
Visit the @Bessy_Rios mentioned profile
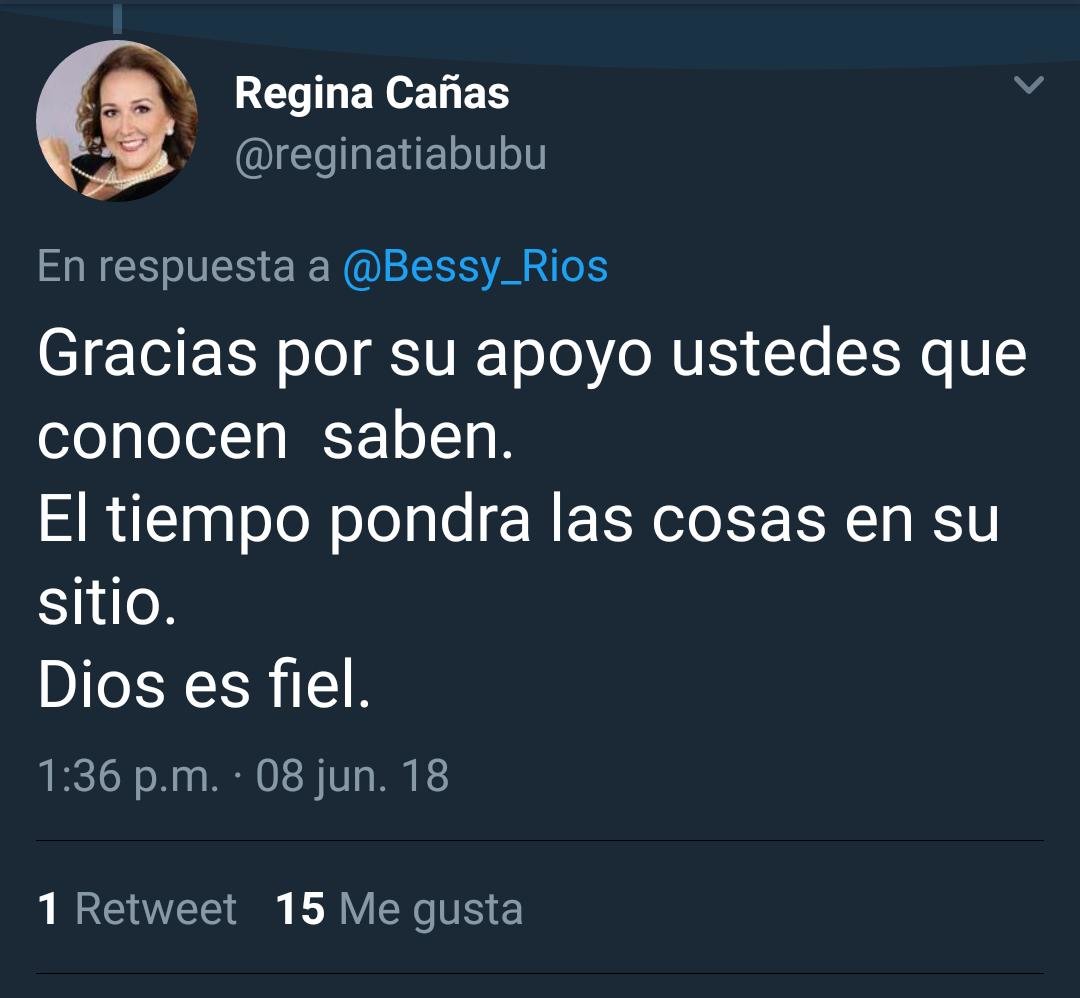pyautogui.click(x=475, y=267)
